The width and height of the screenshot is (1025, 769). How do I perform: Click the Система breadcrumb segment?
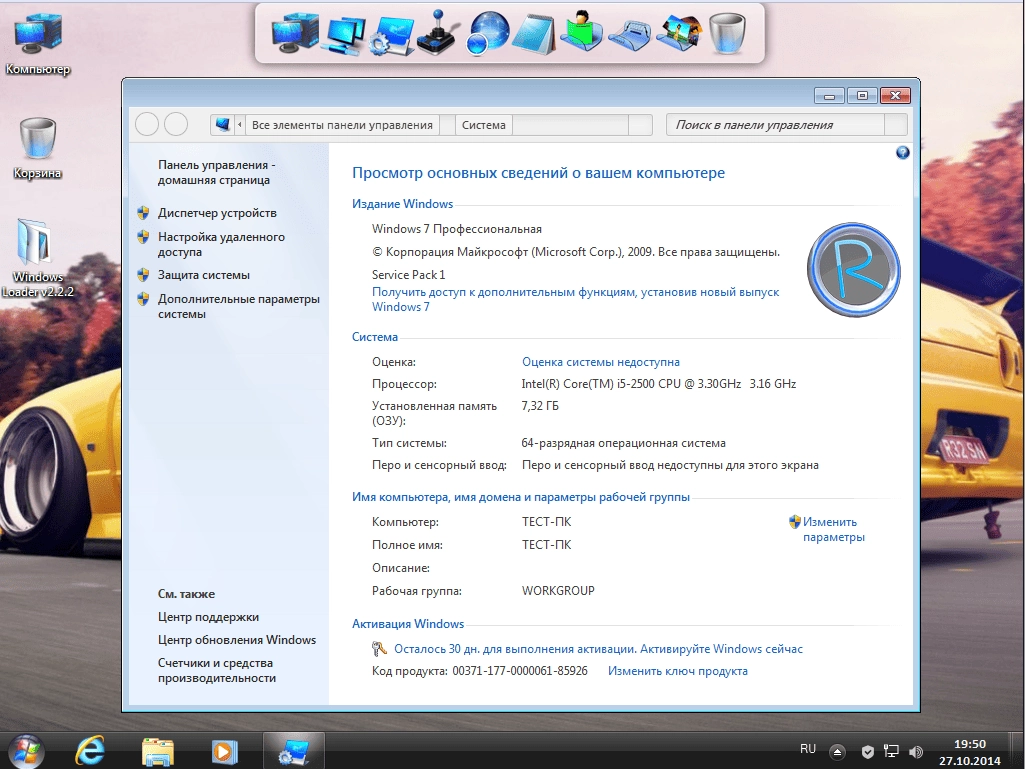coord(484,125)
